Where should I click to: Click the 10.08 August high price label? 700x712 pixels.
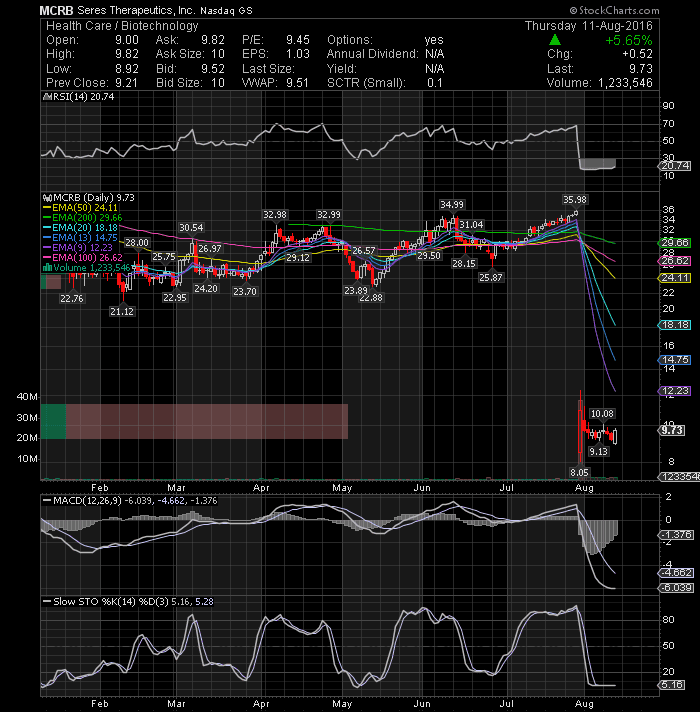pos(602,414)
